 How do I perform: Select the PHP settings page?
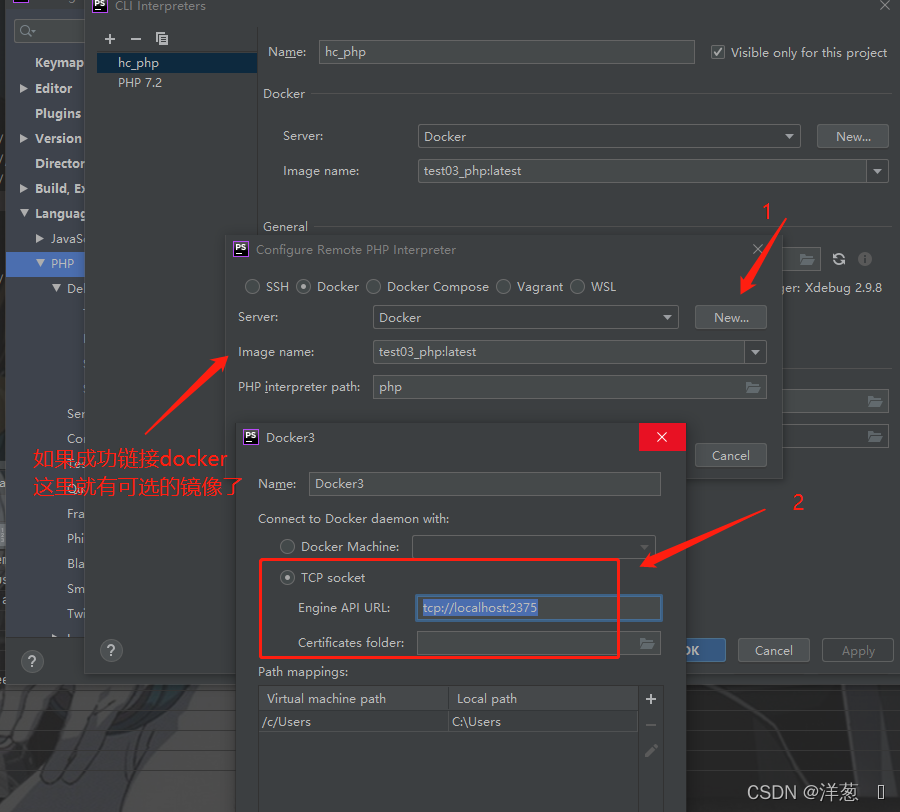63,263
